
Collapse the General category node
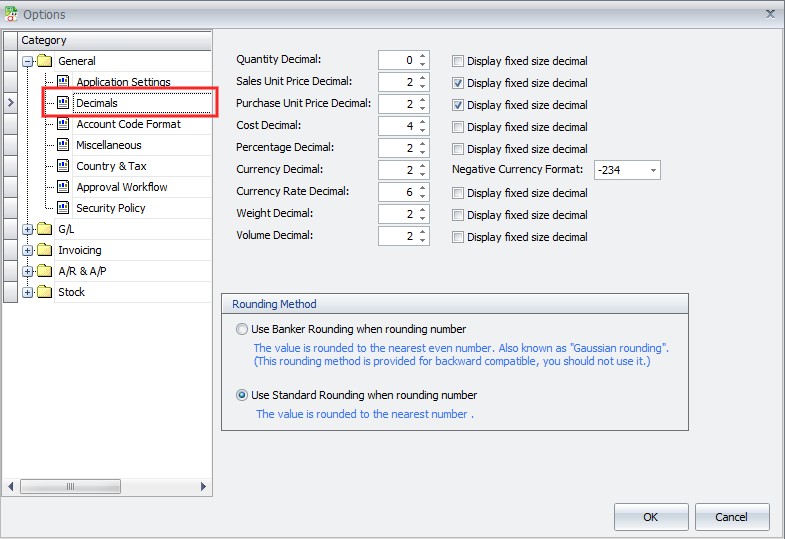pos(28,62)
